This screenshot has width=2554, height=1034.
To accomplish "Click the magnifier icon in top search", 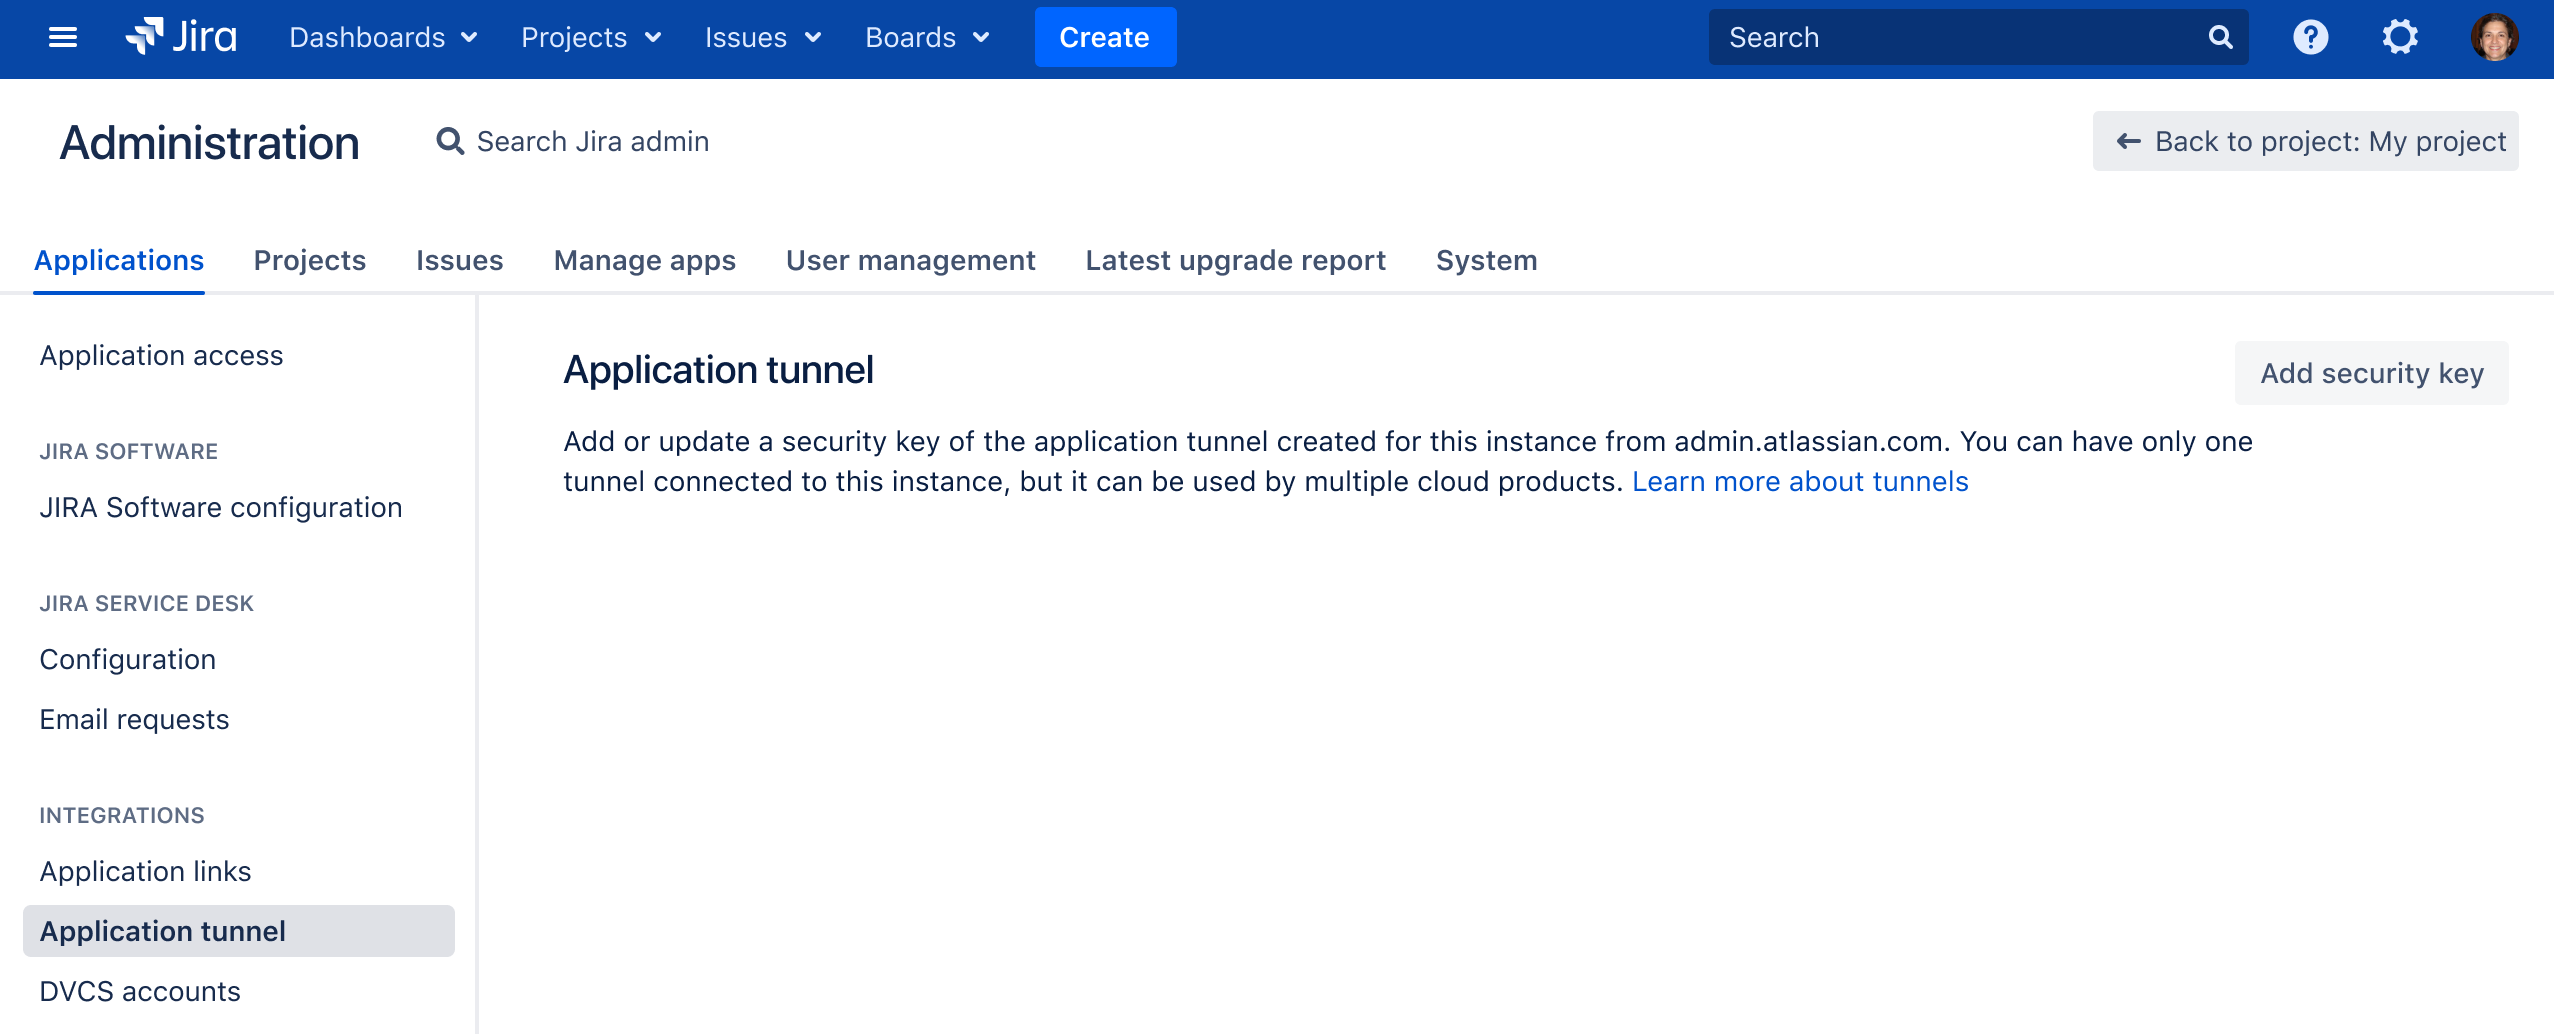I will coord(2220,38).
